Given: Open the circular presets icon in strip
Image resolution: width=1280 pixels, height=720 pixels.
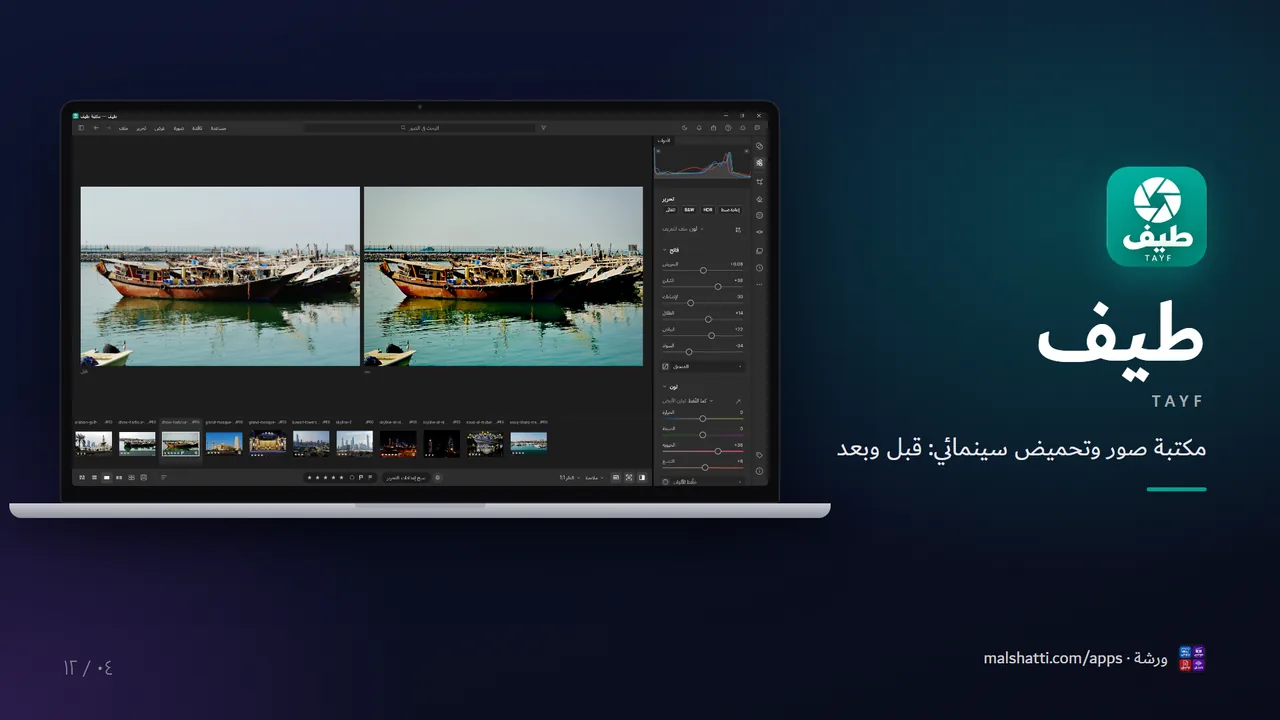Looking at the screenshot, I should [760, 215].
